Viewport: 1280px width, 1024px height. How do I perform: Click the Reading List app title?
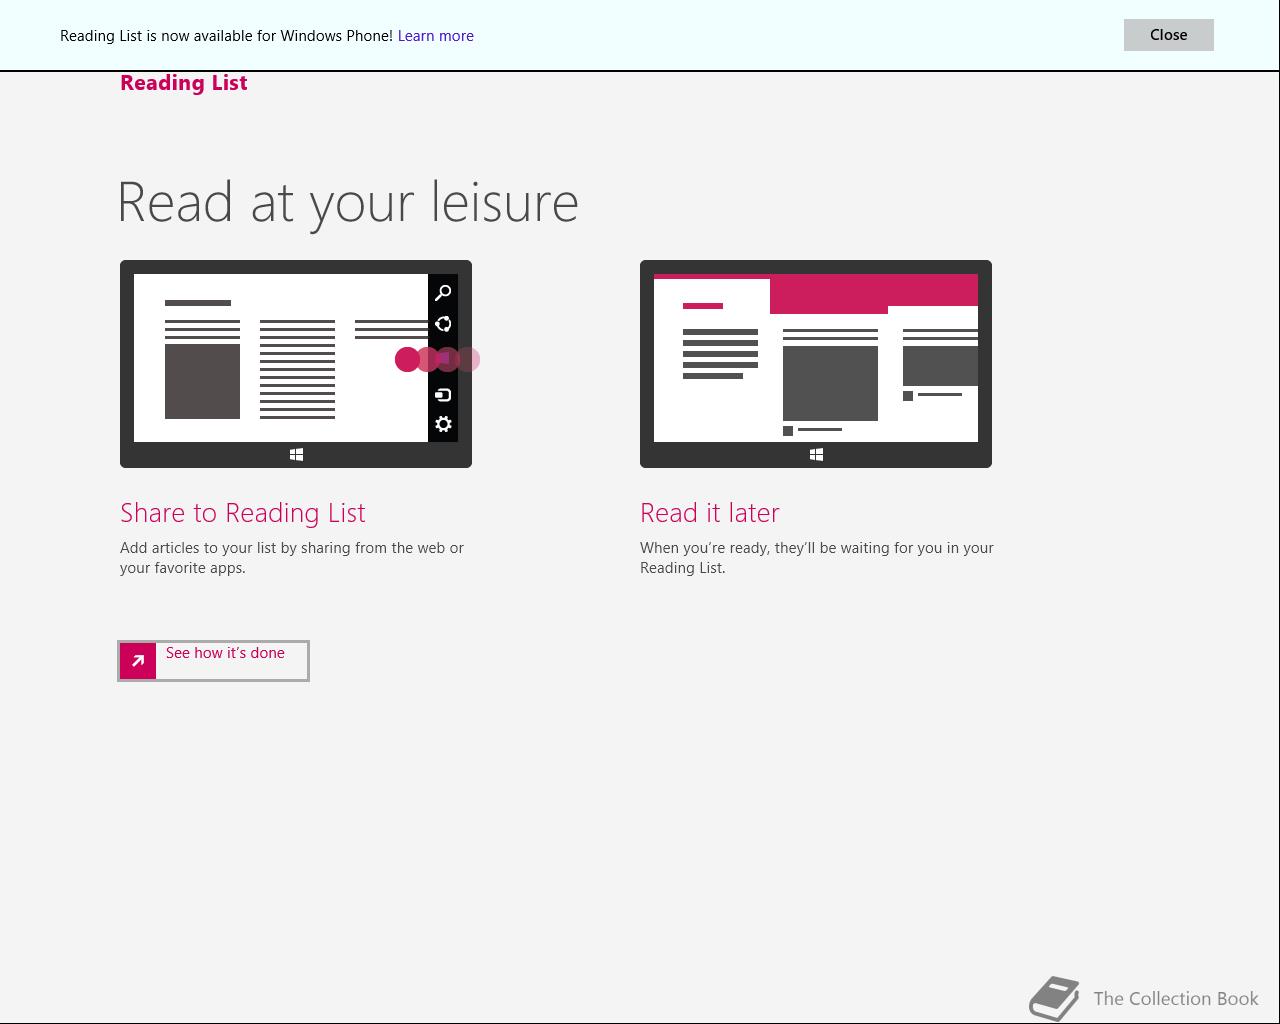click(x=184, y=83)
